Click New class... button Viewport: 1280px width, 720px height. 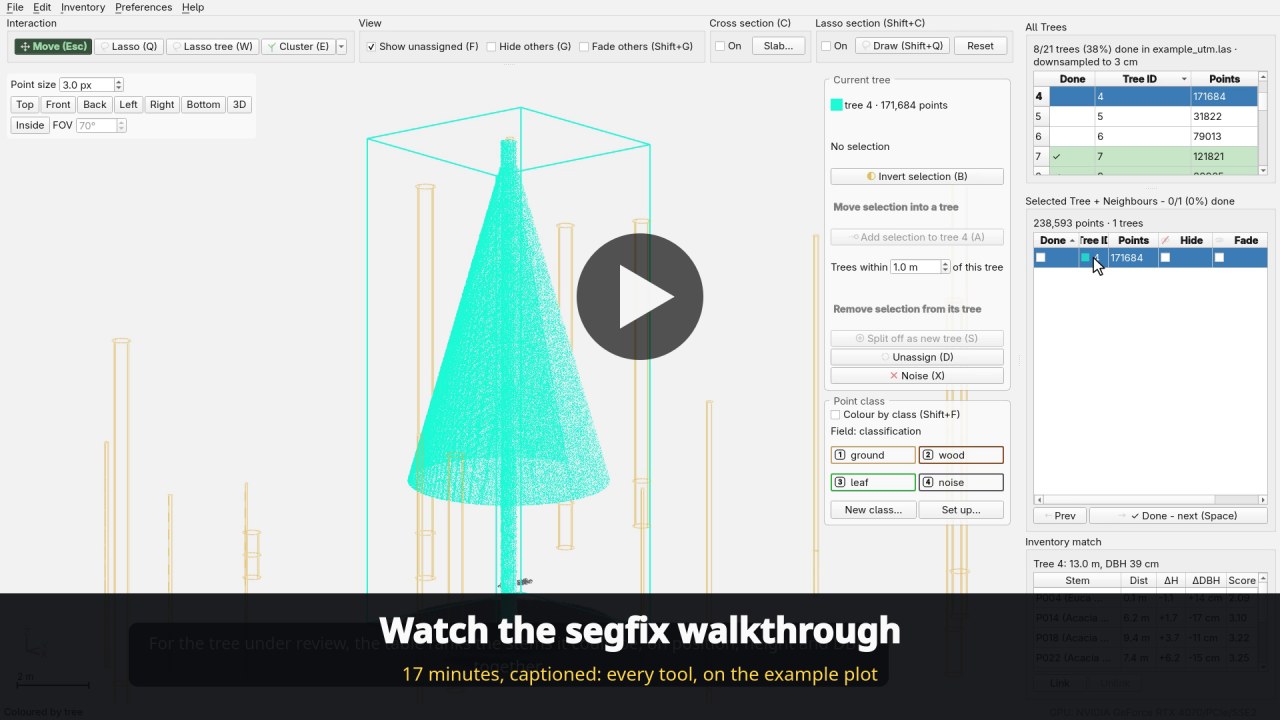pos(873,510)
